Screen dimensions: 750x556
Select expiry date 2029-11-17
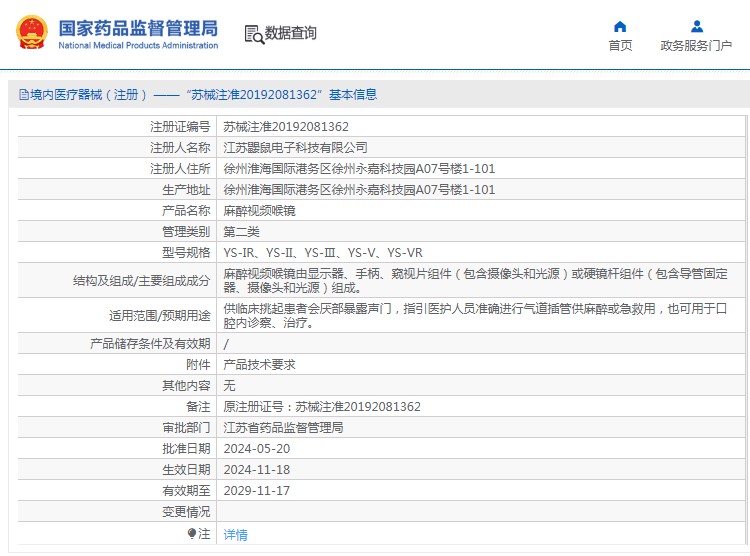(x=256, y=491)
